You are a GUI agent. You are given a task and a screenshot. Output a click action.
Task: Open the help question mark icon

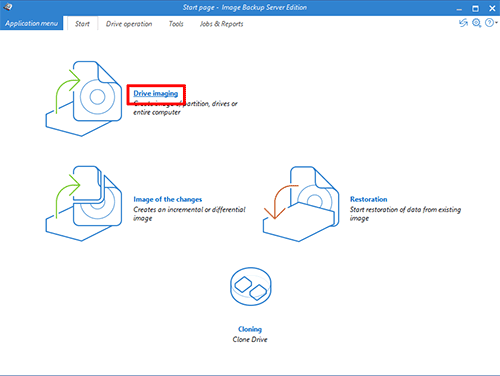point(489,23)
